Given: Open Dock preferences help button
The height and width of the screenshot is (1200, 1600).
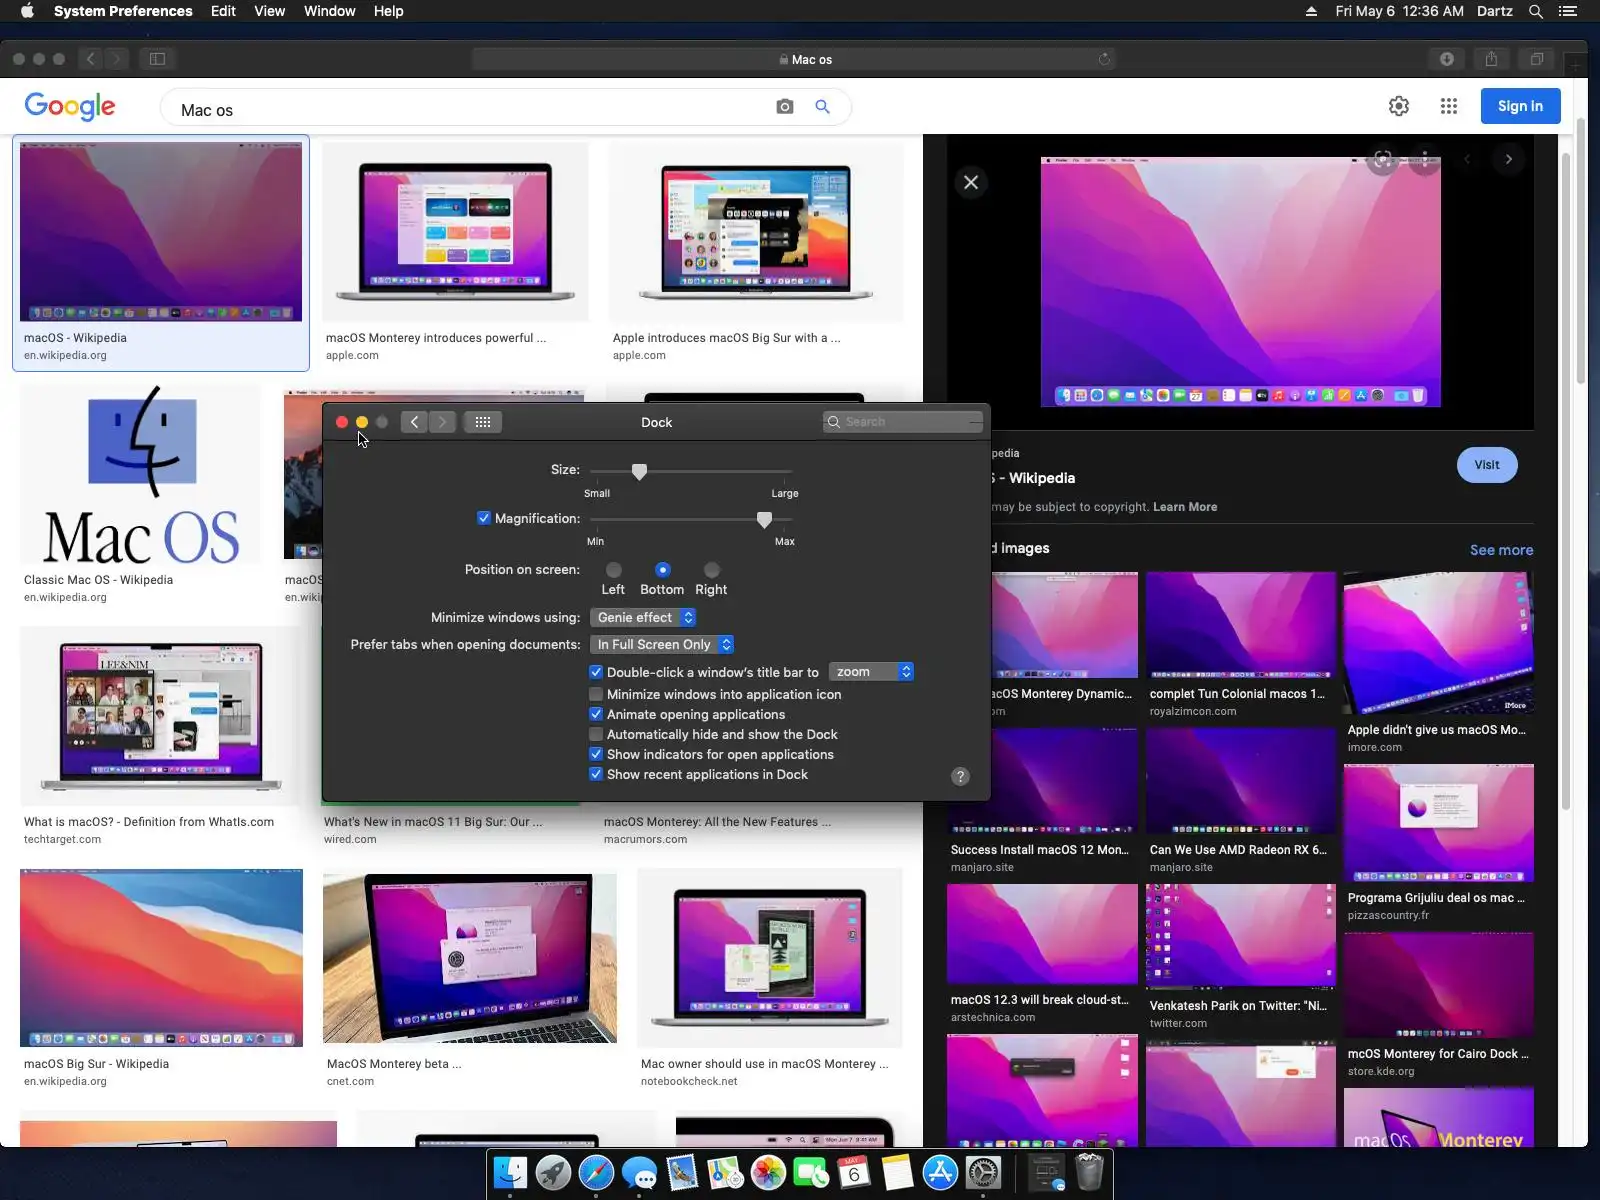Looking at the screenshot, I should pyautogui.click(x=960, y=777).
